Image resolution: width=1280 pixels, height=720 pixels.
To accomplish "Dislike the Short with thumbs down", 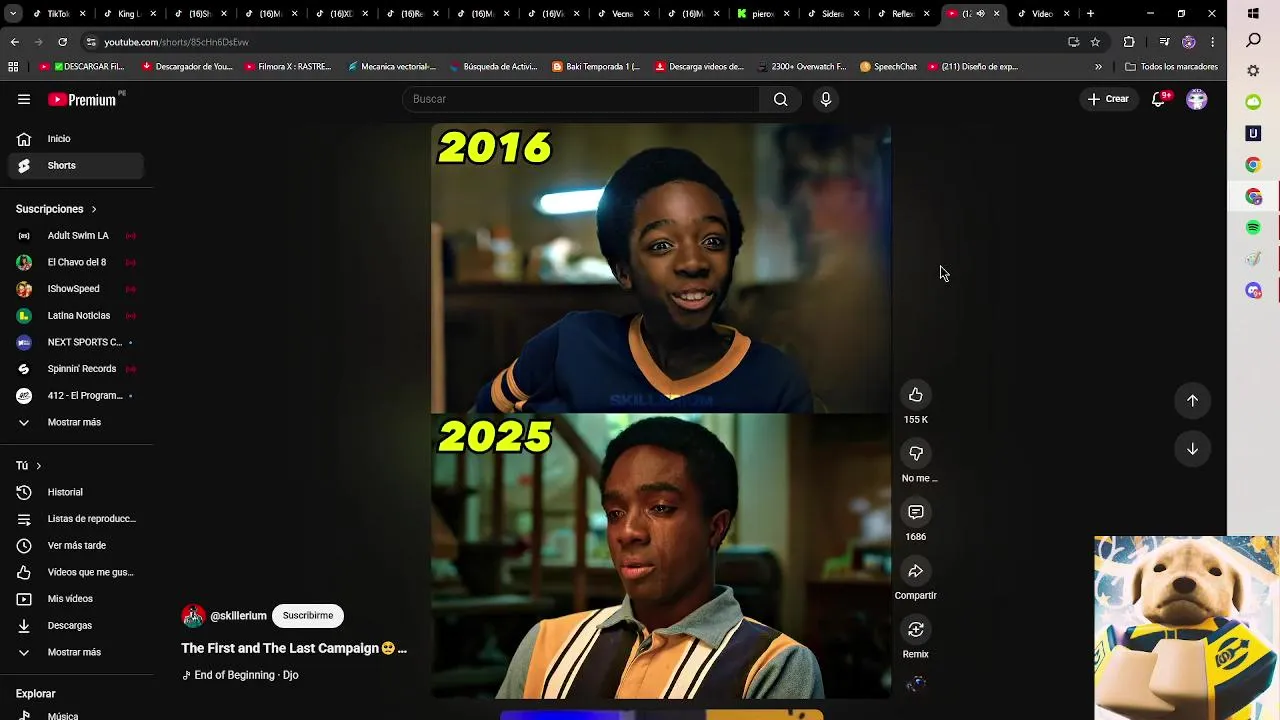I will (915, 453).
